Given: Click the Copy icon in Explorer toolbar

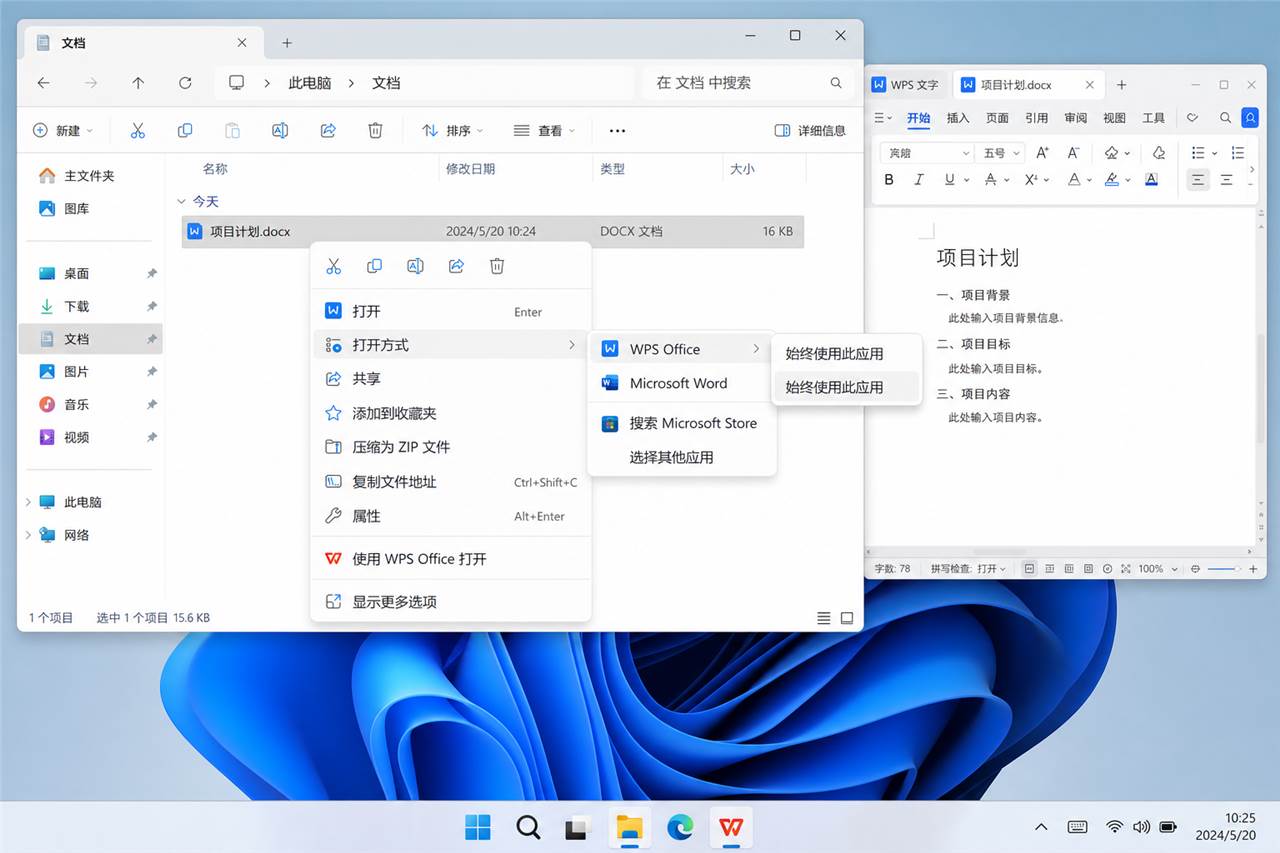Looking at the screenshot, I should point(185,131).
